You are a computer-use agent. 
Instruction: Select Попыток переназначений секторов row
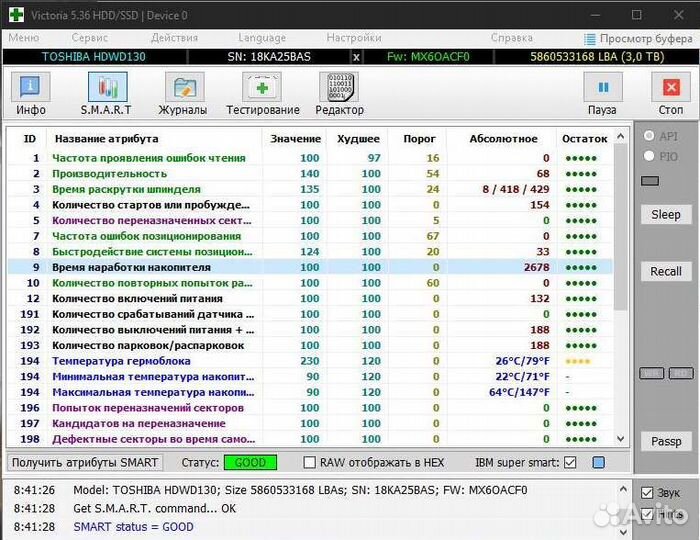[x=310, y=408]
